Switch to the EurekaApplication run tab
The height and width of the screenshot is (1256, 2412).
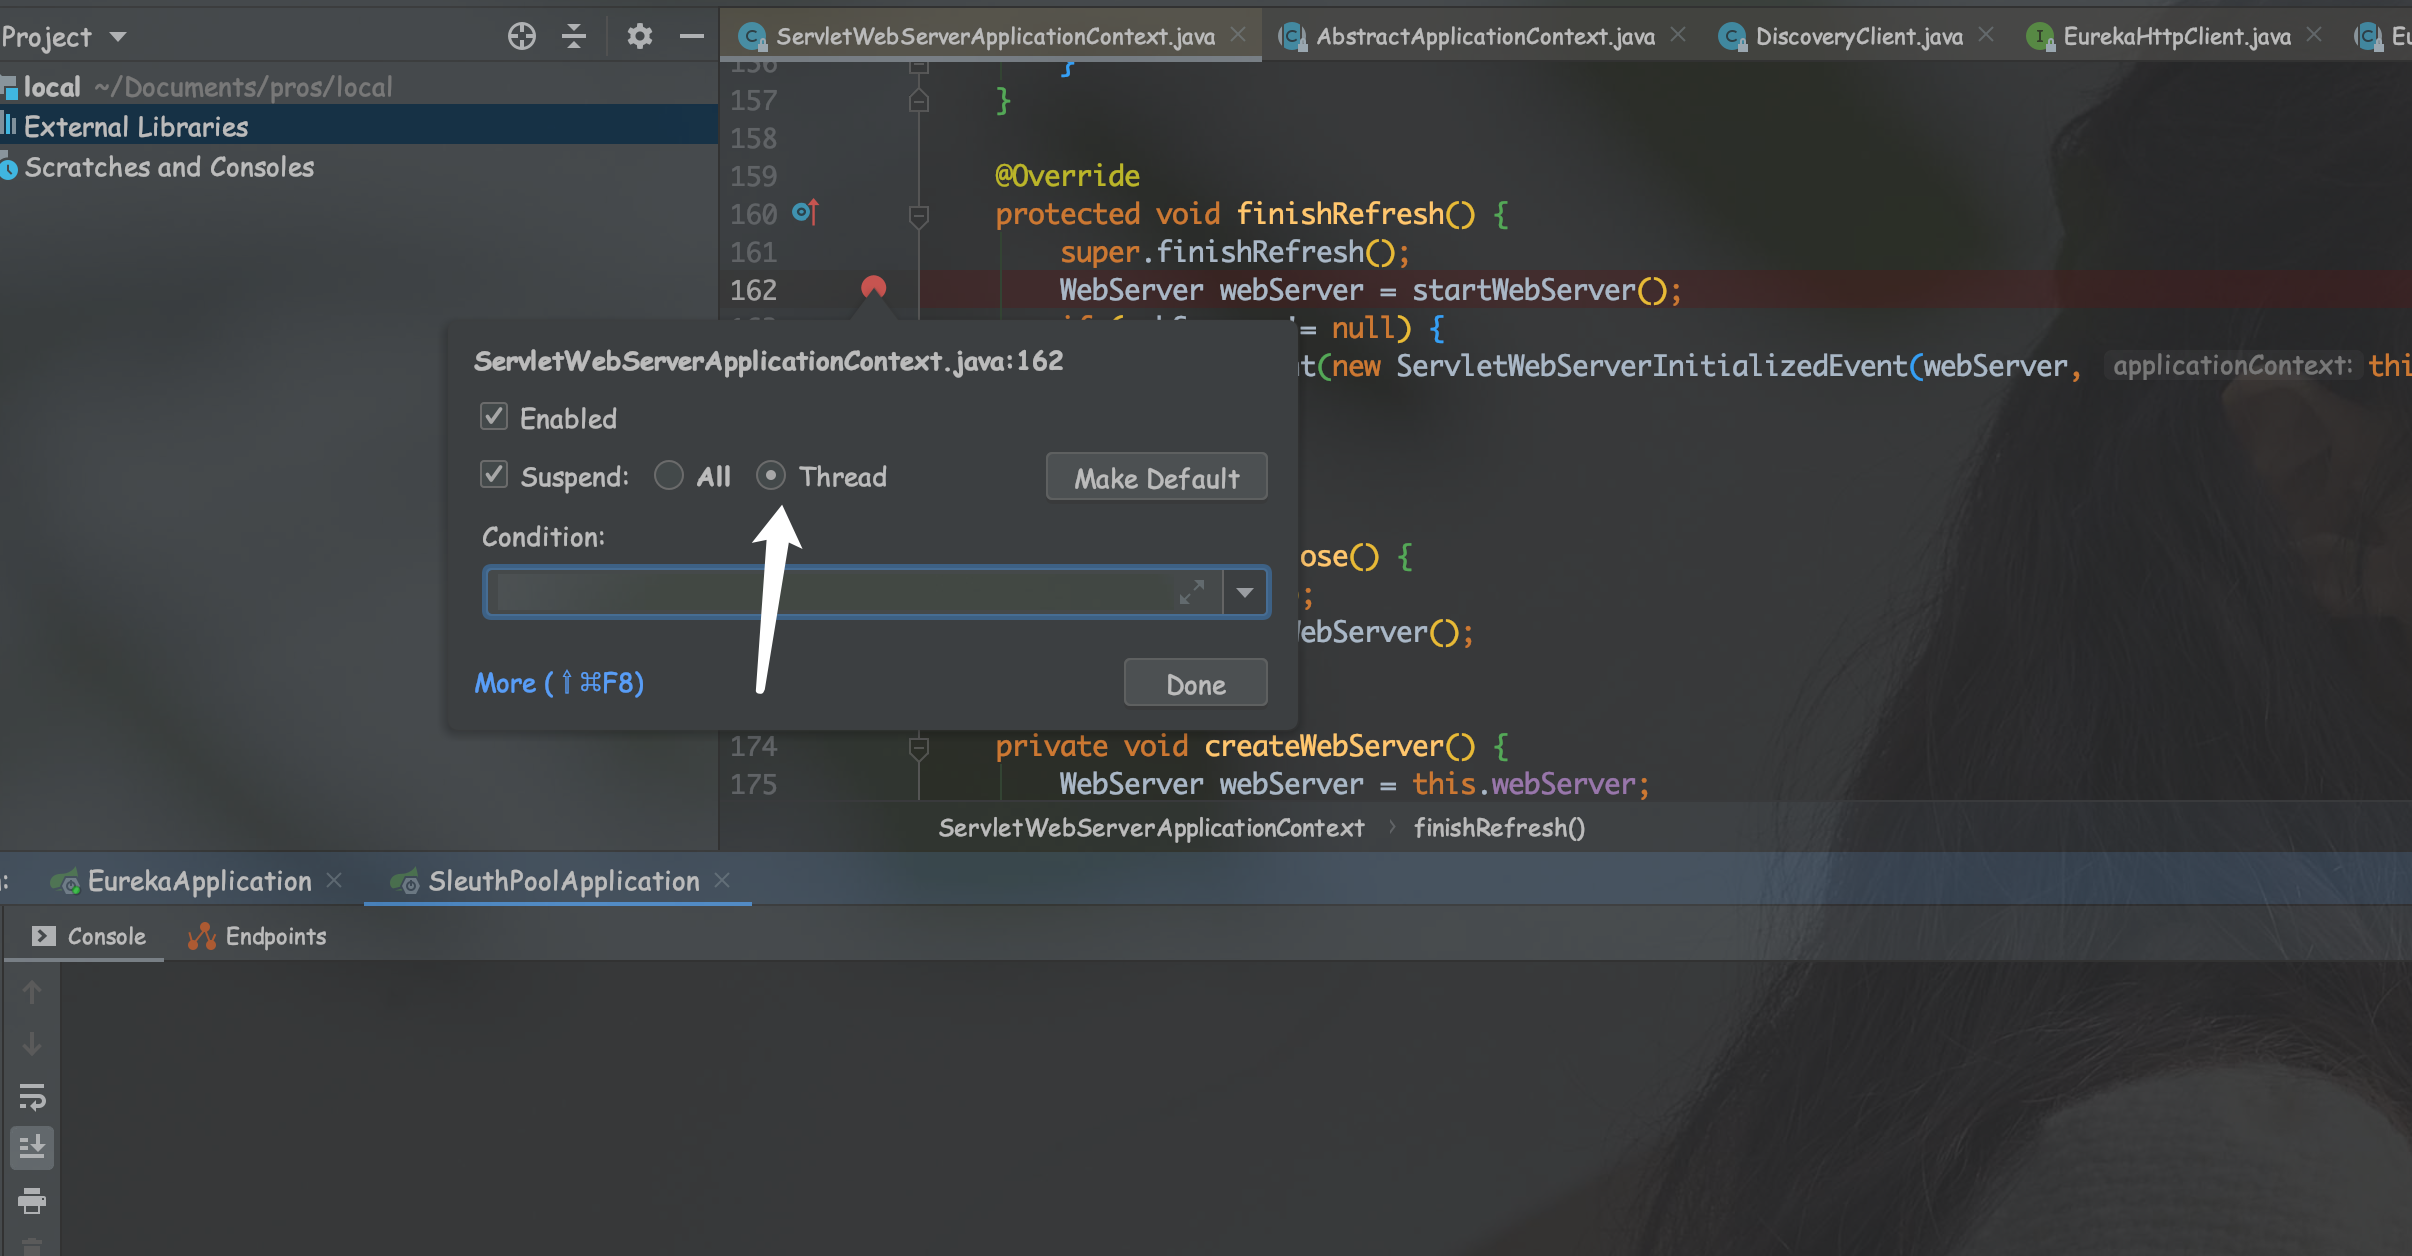pos(197,881)
